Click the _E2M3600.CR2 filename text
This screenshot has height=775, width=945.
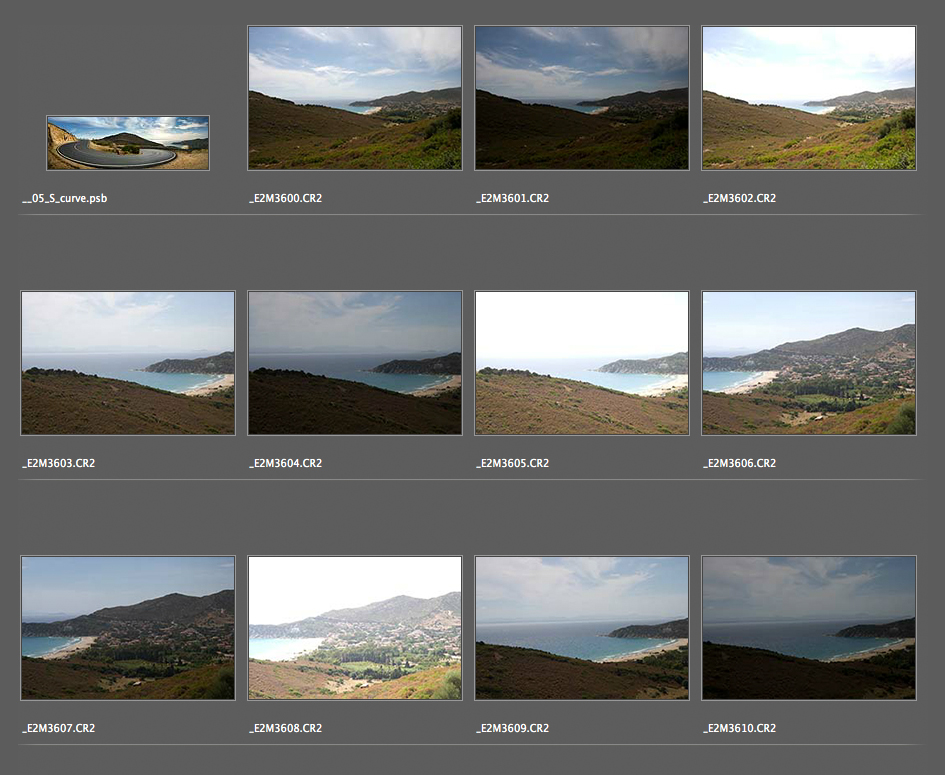[285, 198]
